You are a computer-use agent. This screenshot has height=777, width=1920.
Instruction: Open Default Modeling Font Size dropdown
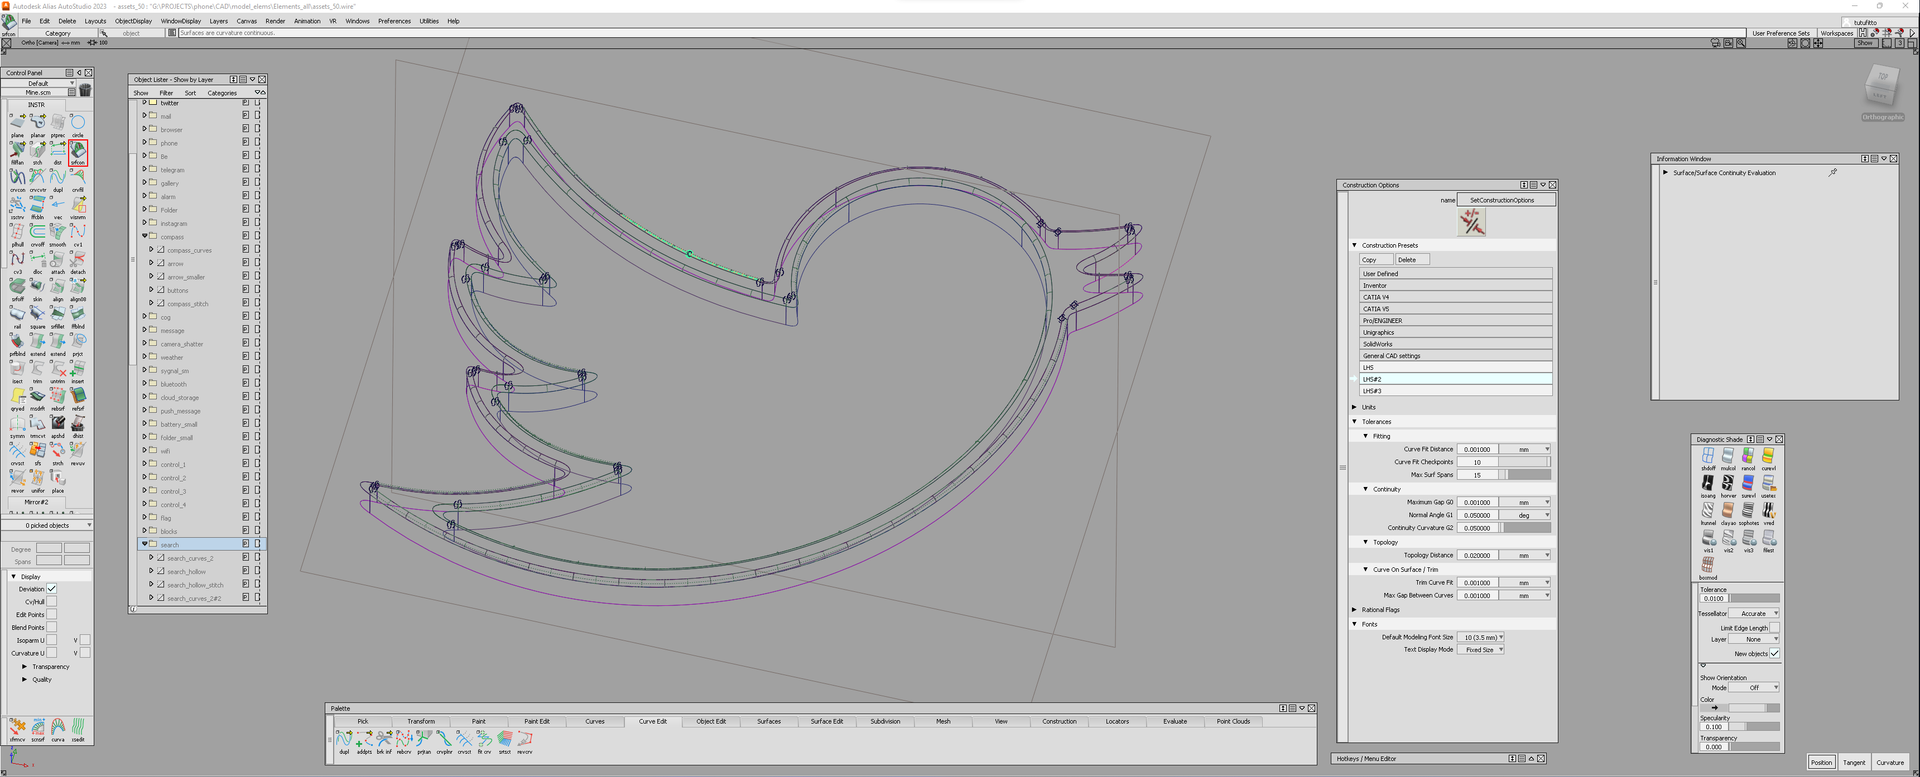(1481, 637)
